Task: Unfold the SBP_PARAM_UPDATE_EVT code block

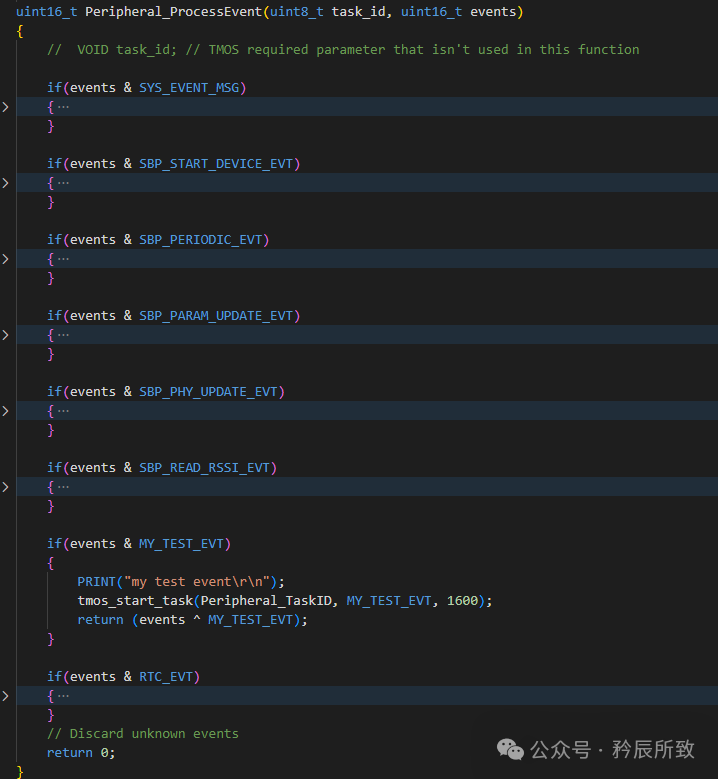Action: (5, 335)
